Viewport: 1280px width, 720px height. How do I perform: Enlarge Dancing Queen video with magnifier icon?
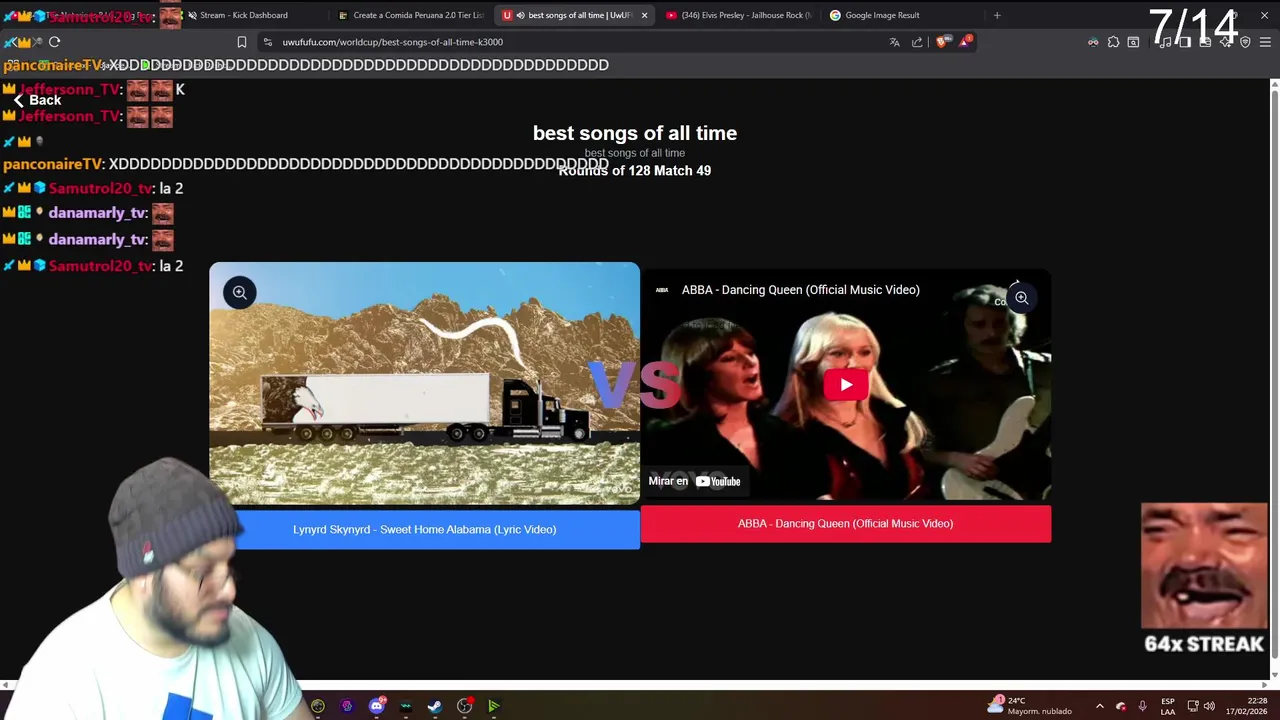(x=1021, y=298)
